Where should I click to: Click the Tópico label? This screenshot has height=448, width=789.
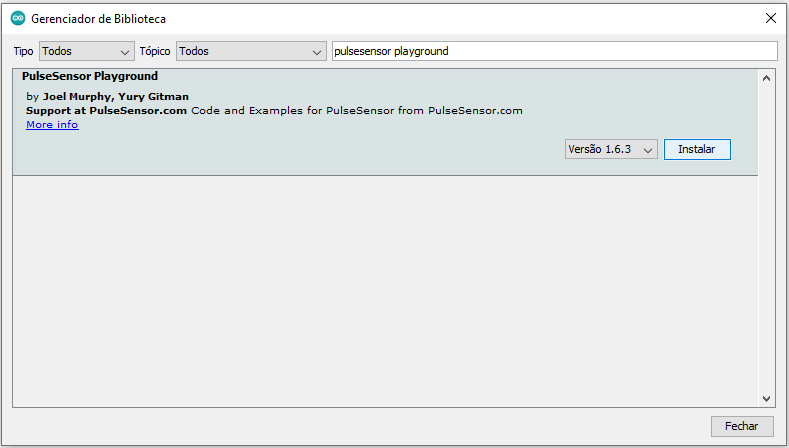pyautogui.click(x=155, y=51)
